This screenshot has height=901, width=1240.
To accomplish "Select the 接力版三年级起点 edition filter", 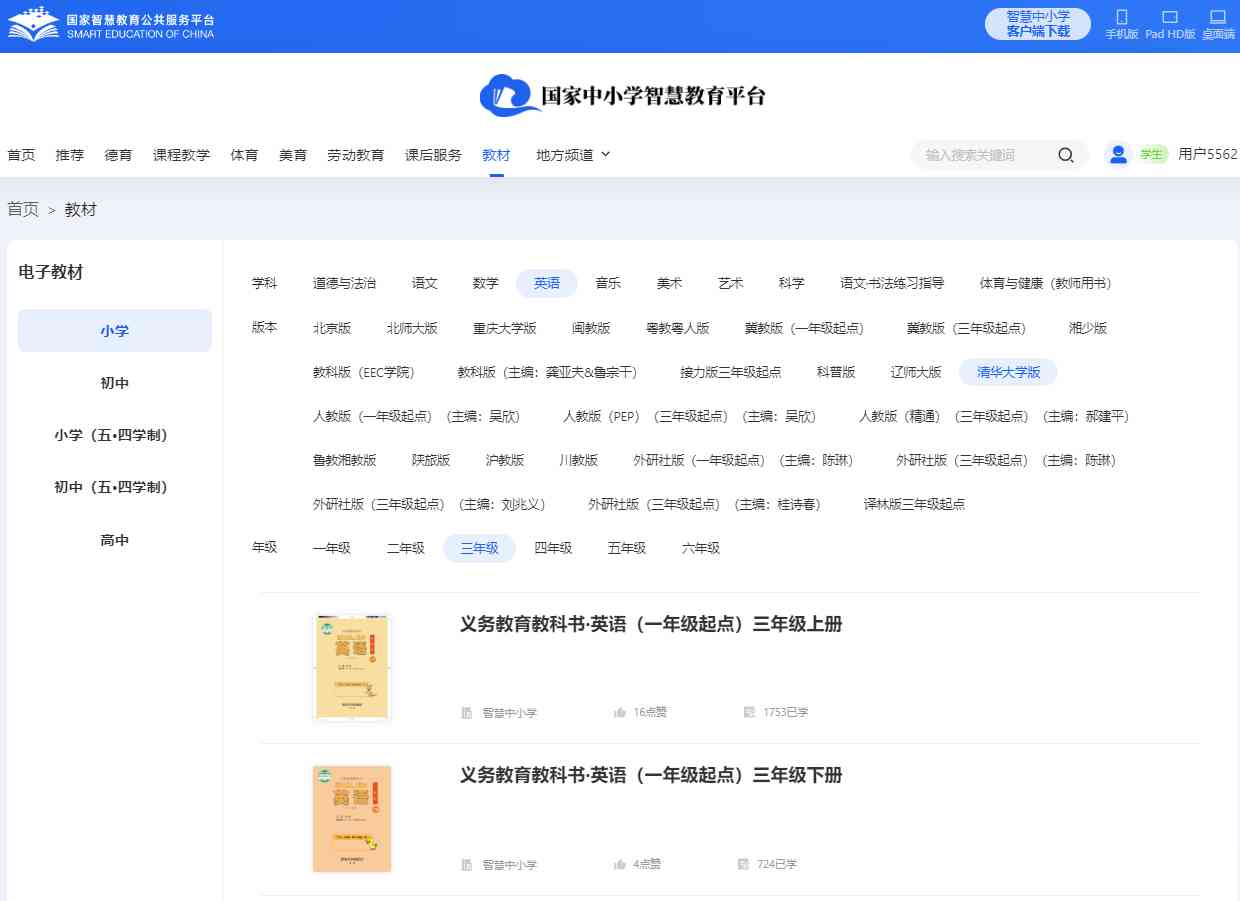I will point(731,372).
